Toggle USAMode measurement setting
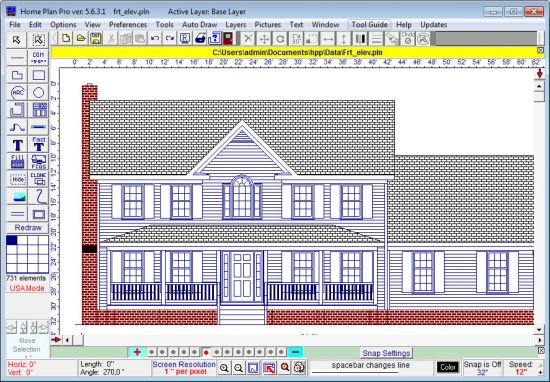 27,288
